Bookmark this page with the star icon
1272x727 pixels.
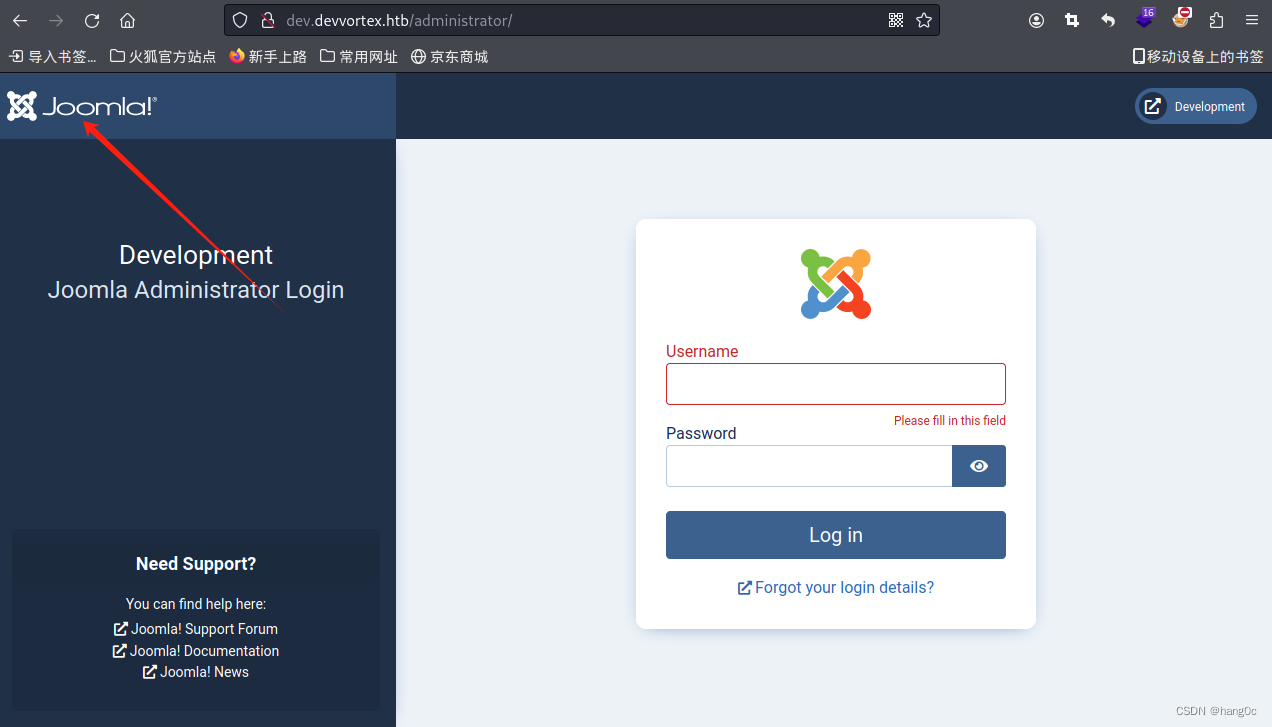[924, 20]
